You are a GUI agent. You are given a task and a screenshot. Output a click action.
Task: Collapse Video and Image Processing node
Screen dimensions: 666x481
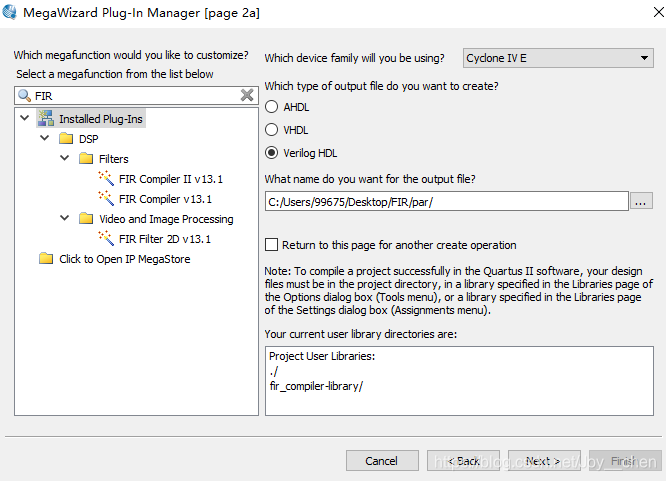point(65,218)
